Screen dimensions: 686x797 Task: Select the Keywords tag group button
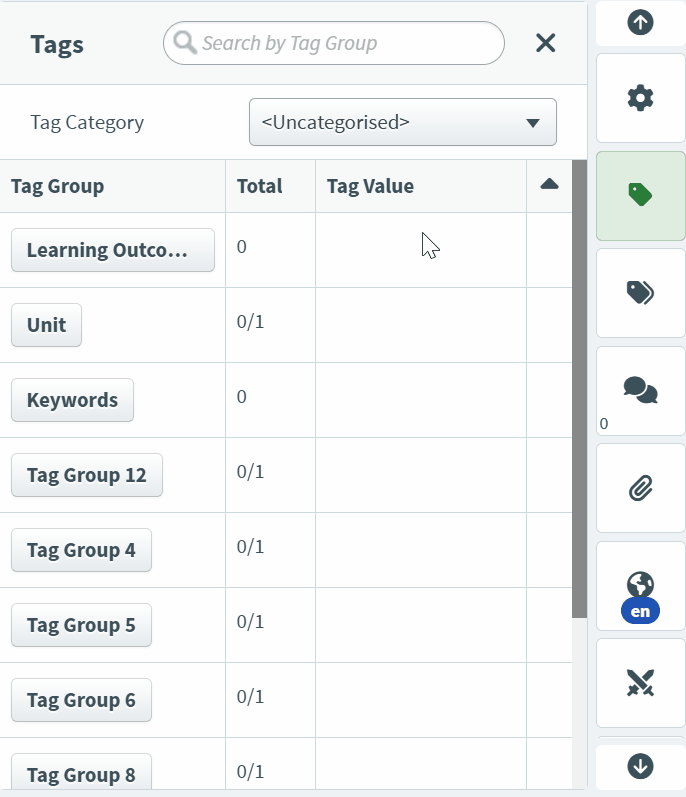(72, 400)
